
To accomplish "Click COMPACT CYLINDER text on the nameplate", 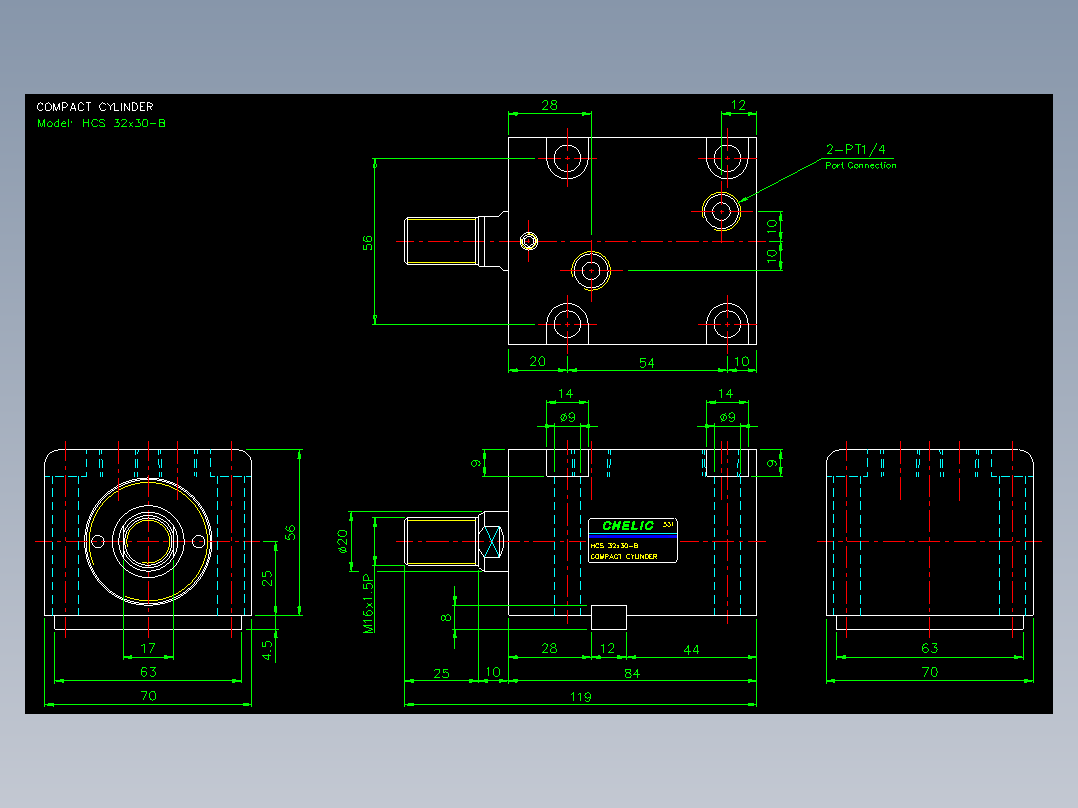I will pyautogui.click(x=624, y=556).
